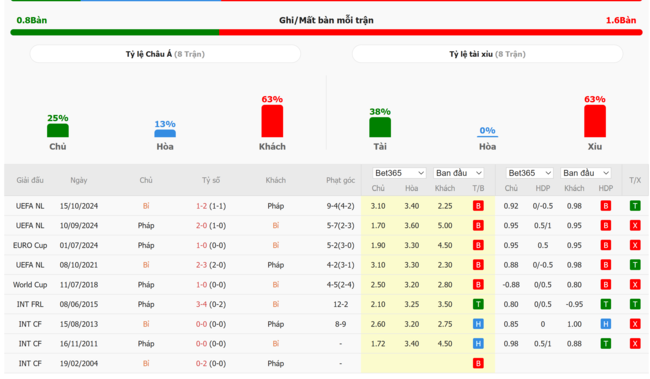Click the Giải đấu column header

point(30,180)
